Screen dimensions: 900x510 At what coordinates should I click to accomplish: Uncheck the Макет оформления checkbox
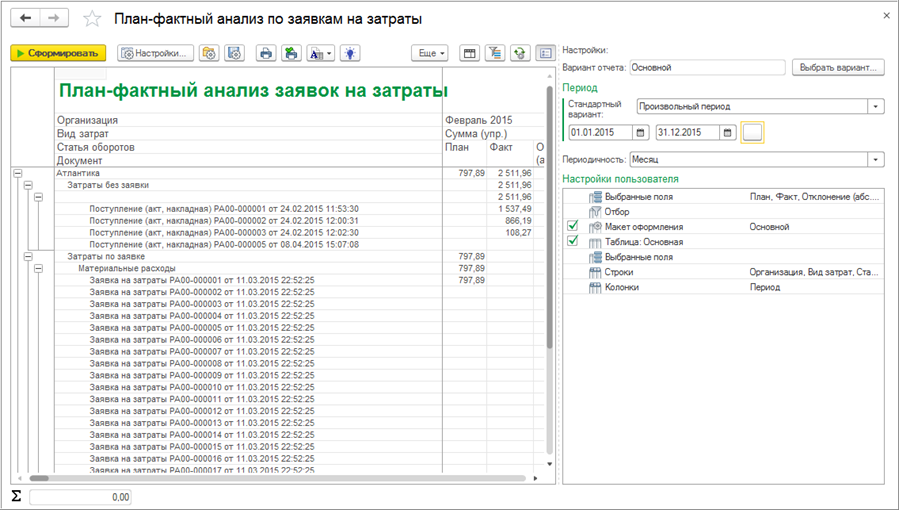[x=573, y=227]
